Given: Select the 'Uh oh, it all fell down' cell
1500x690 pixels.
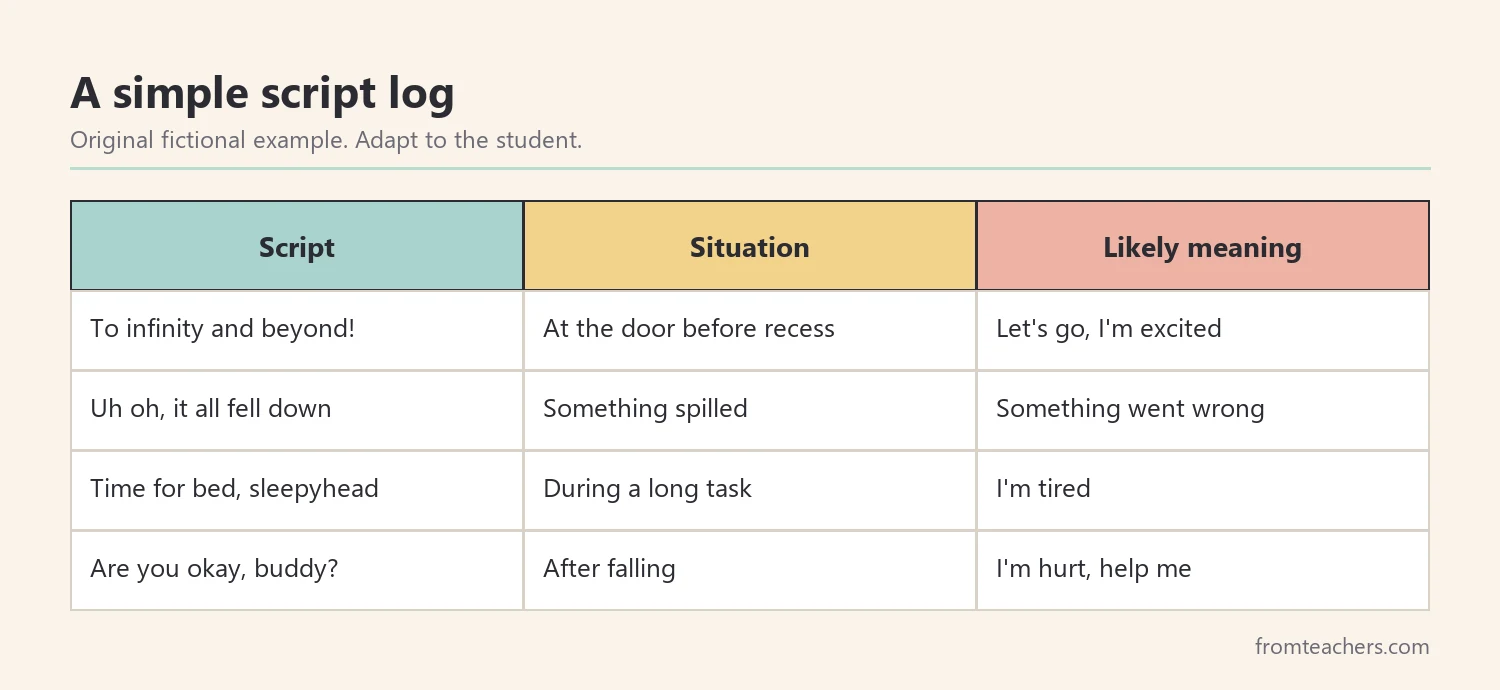Looking at the screenshot, I should 297,410.
